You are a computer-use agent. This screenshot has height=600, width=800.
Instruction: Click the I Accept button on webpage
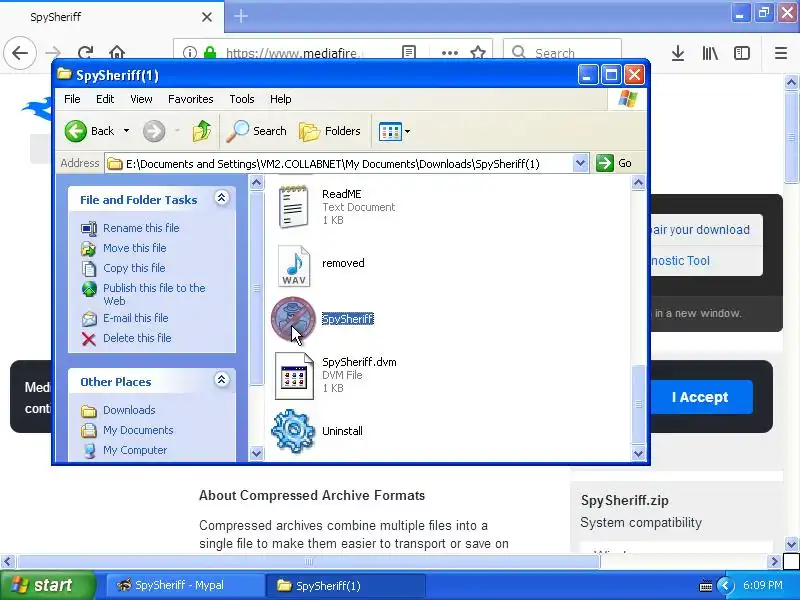tap(700, 397)
